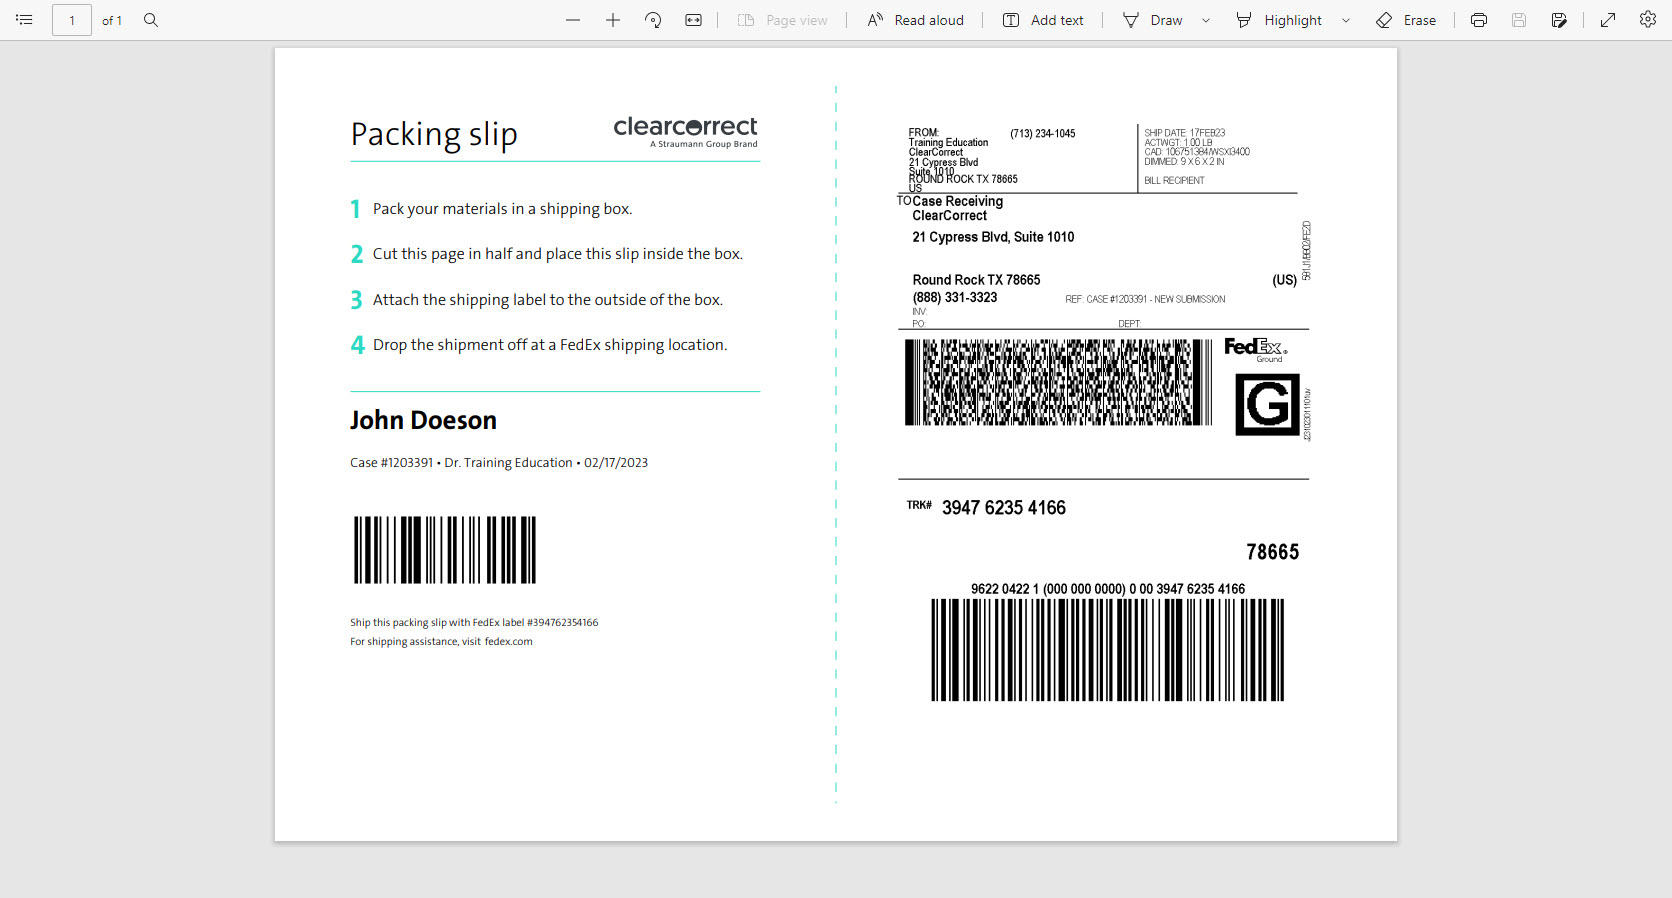The height and width of the screenshot is (898, 1672).
Task: Zoom out with the minus icon
Action: pyautogui.click(x=573, y=20)
